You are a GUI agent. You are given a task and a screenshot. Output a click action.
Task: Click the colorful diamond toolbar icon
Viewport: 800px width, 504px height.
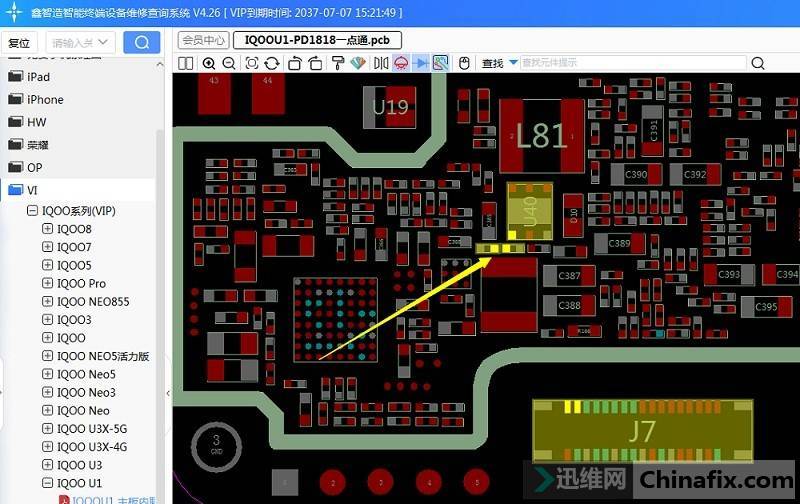click(358, 63)
